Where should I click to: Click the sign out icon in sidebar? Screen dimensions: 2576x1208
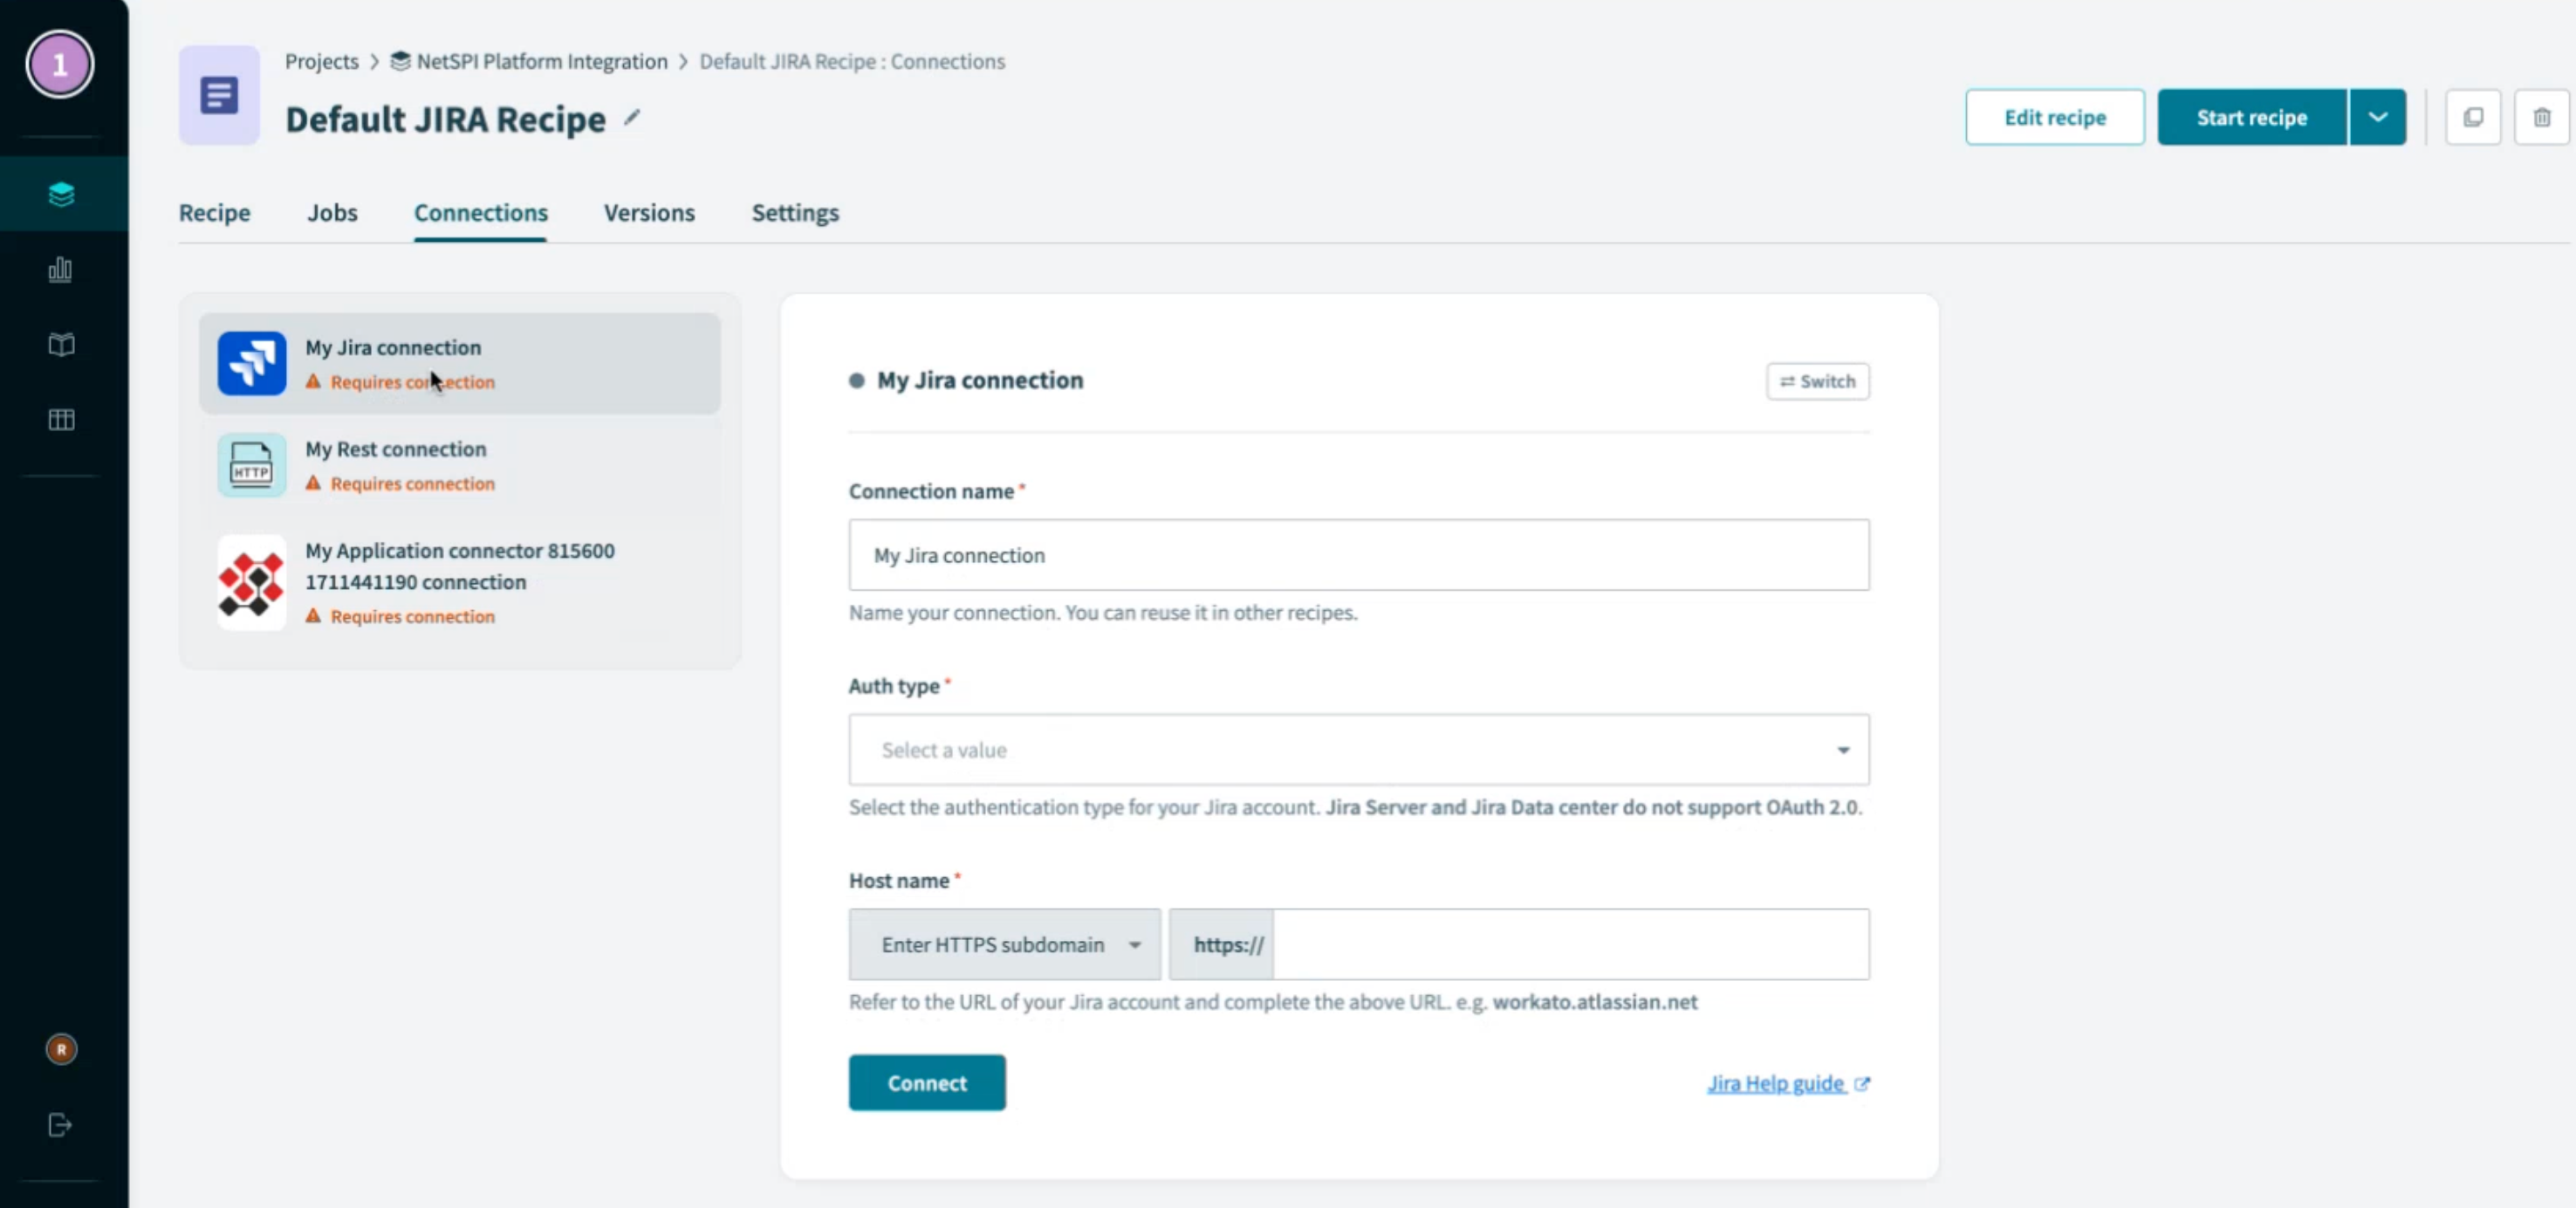click(x=60, y=1125)
